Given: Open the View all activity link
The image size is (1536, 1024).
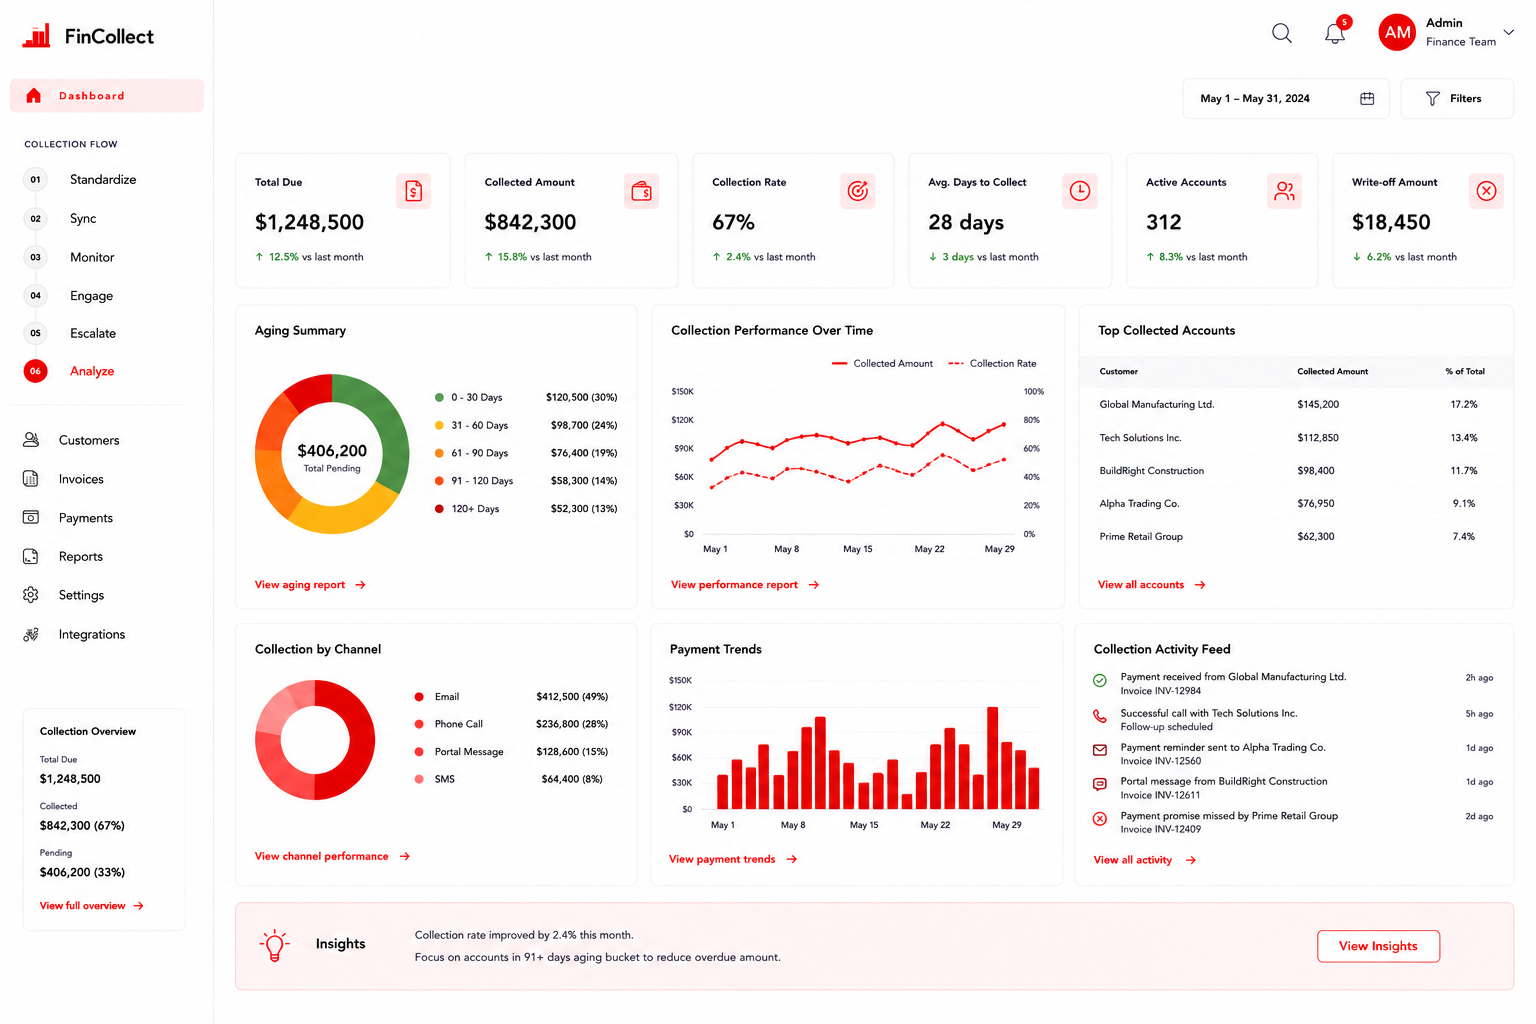Looking at the screenshot, I should tap(1144, 860).
